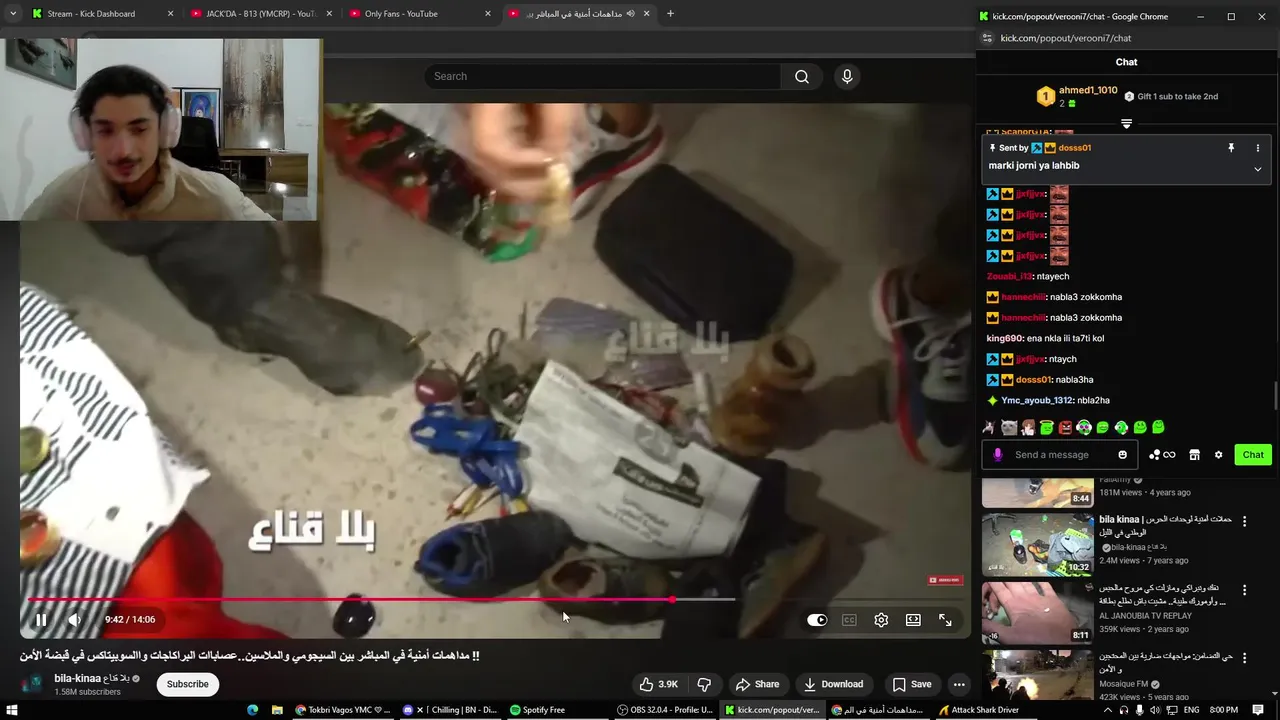Insert the angry red face emote
The height and width of the screenshot is (720, 1280).
tap(1065, 428)
